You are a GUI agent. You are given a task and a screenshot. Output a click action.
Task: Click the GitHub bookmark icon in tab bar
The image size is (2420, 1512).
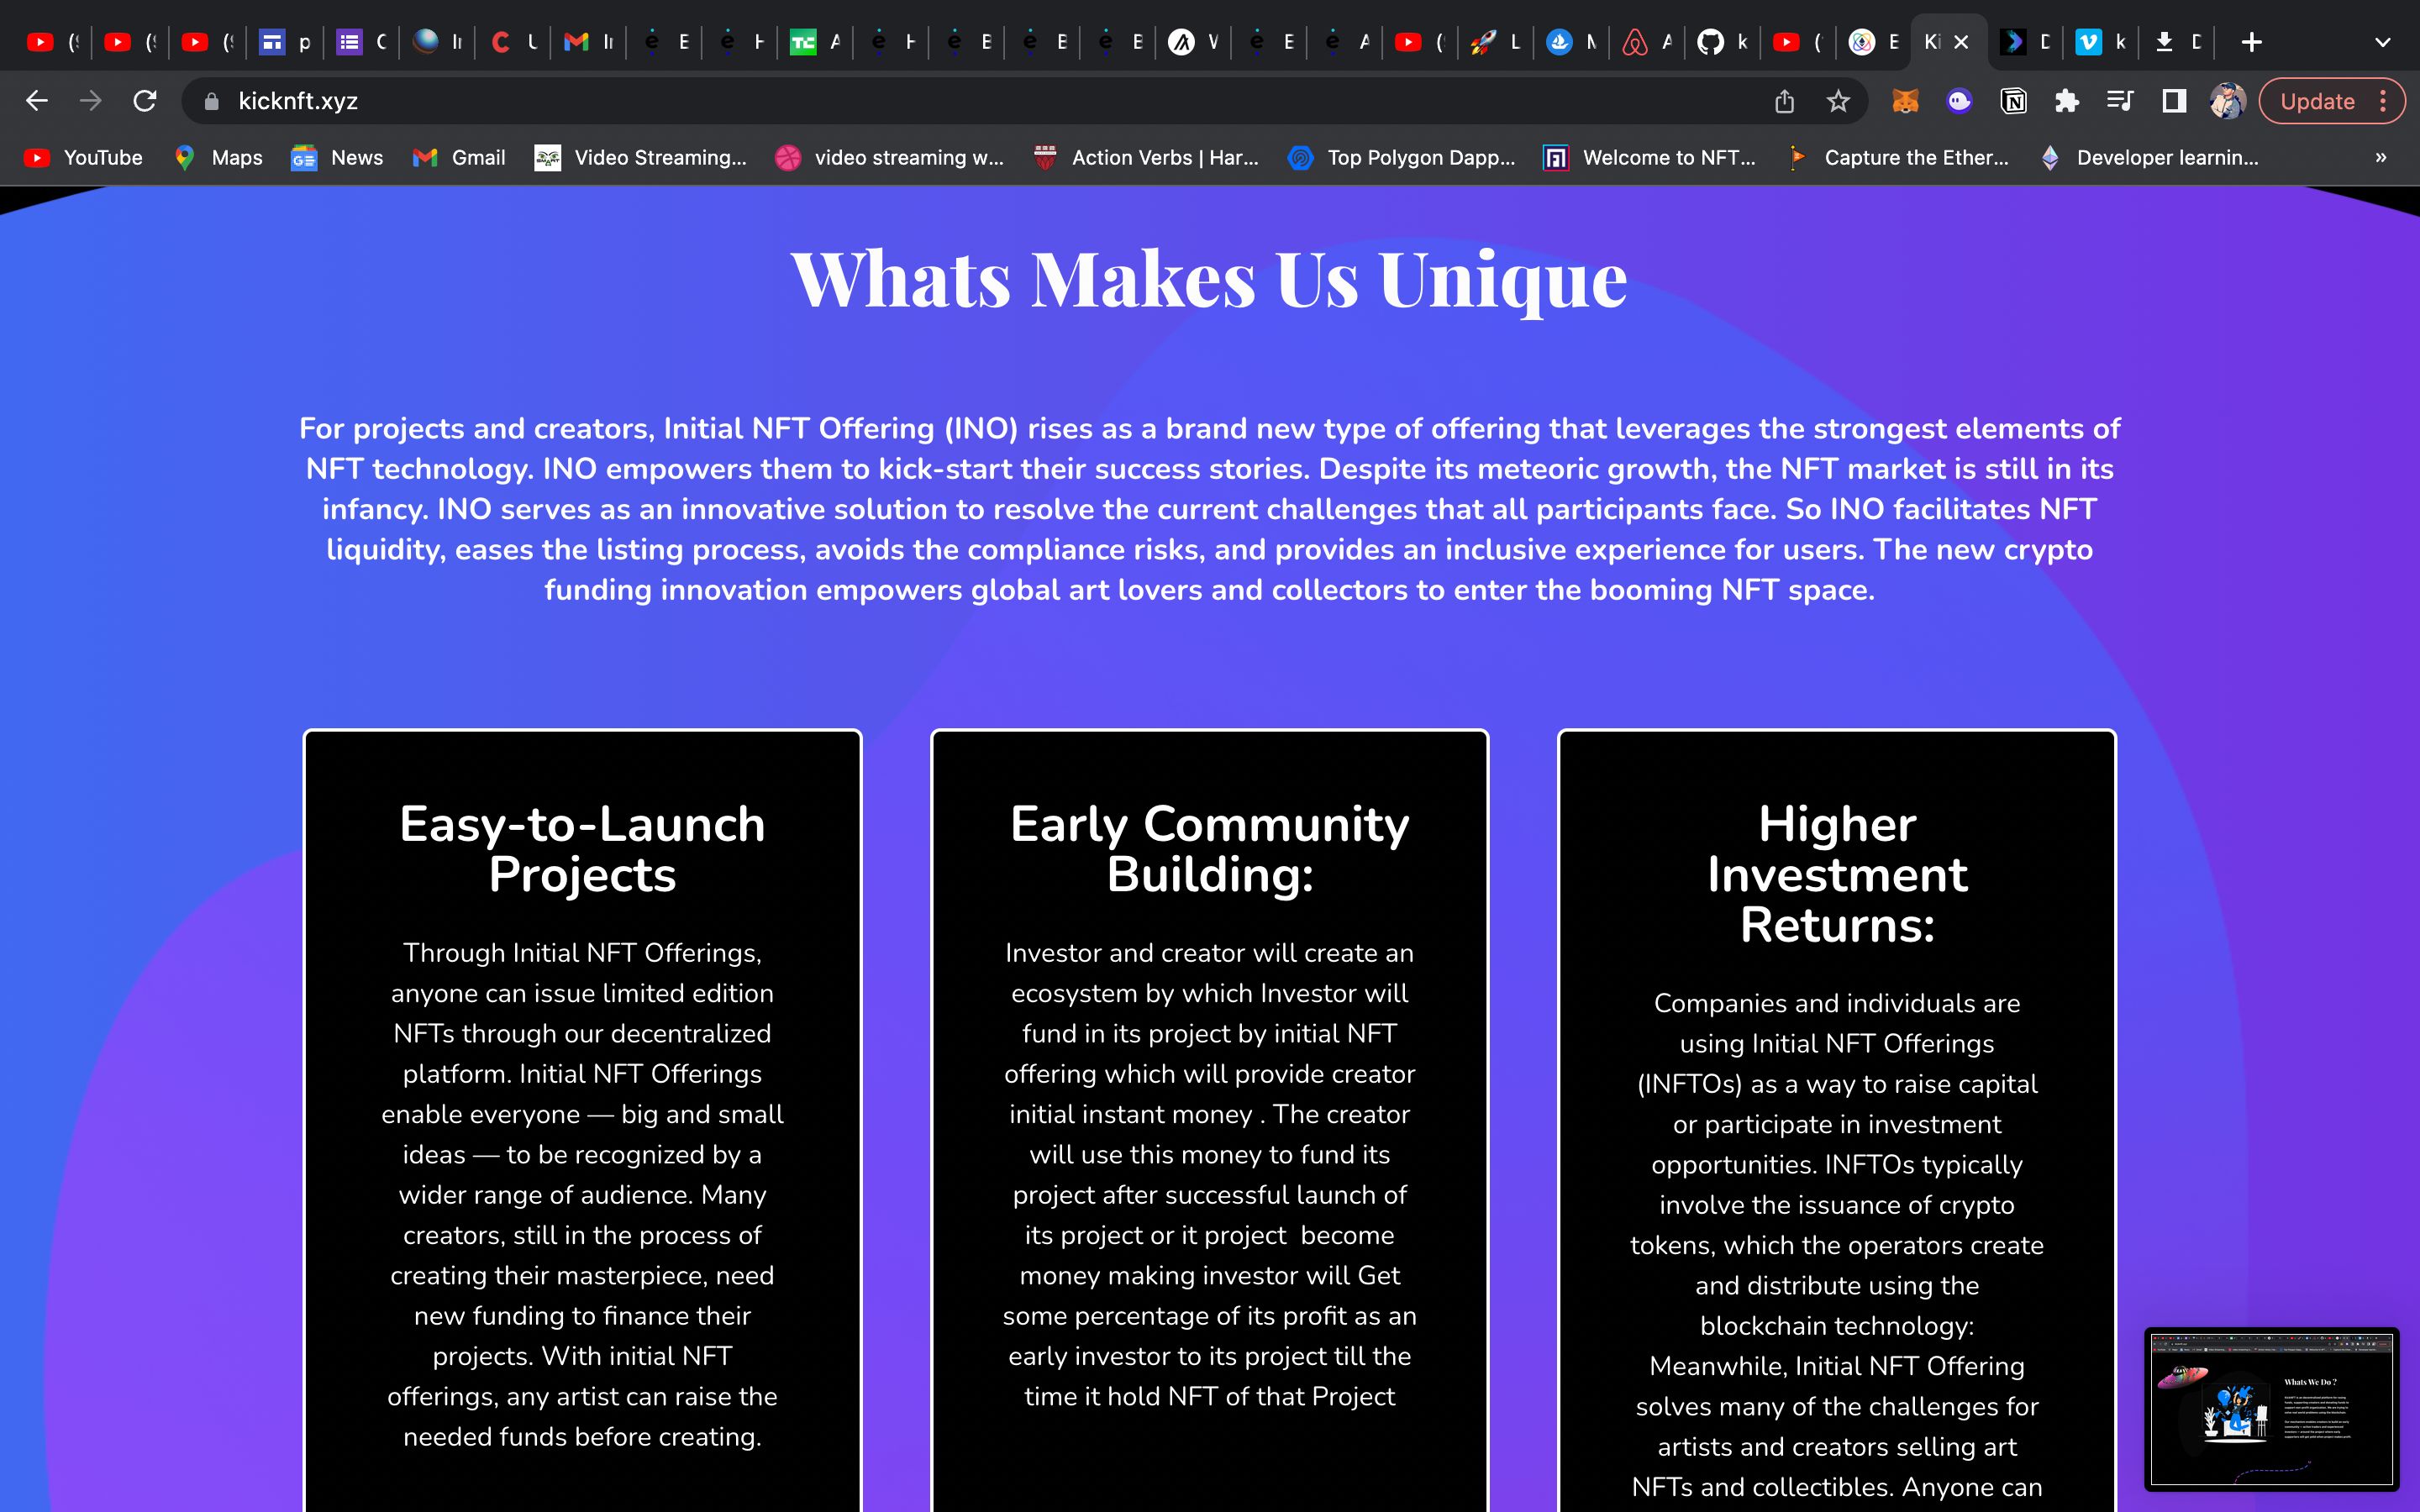(1712, 39)
